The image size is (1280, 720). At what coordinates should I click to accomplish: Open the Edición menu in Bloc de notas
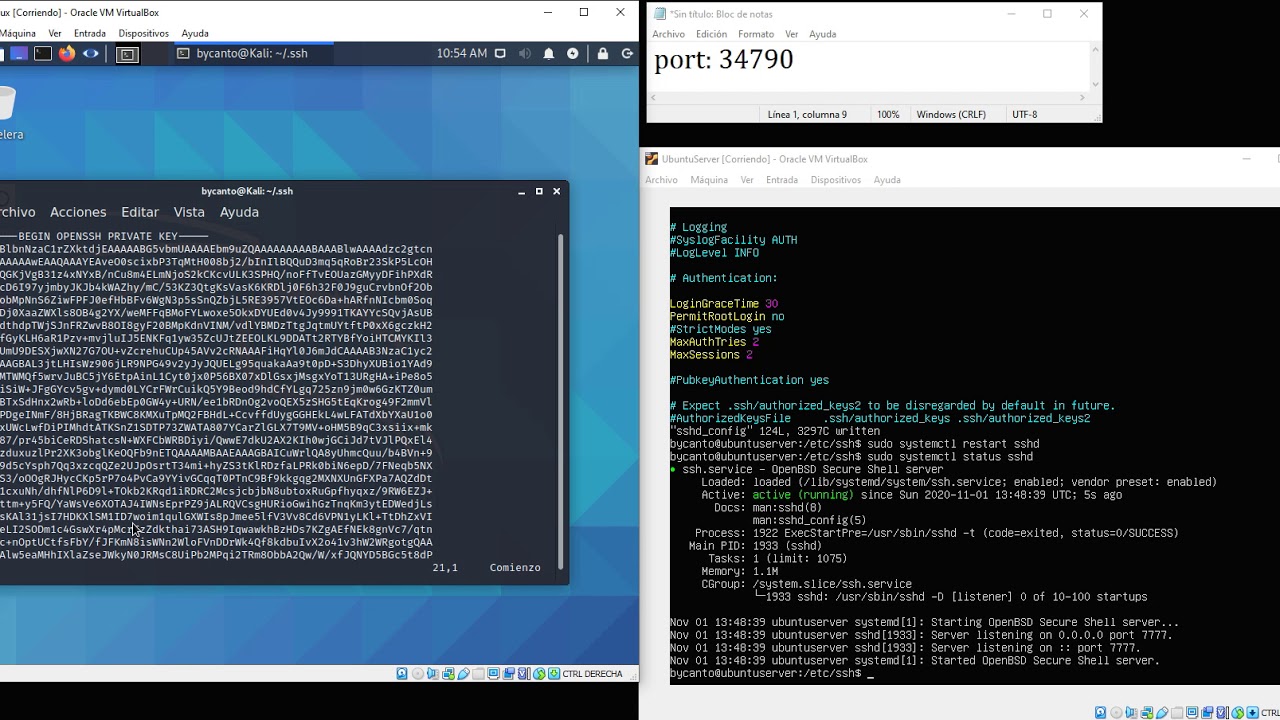pos(711,34)
